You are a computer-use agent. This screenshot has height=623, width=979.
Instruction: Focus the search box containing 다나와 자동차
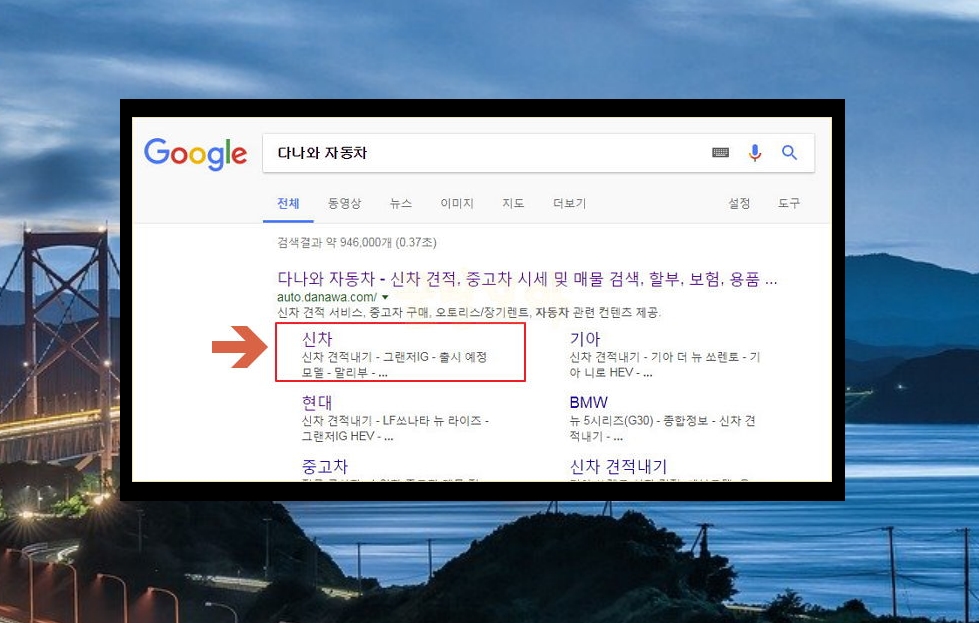point(538,153)
